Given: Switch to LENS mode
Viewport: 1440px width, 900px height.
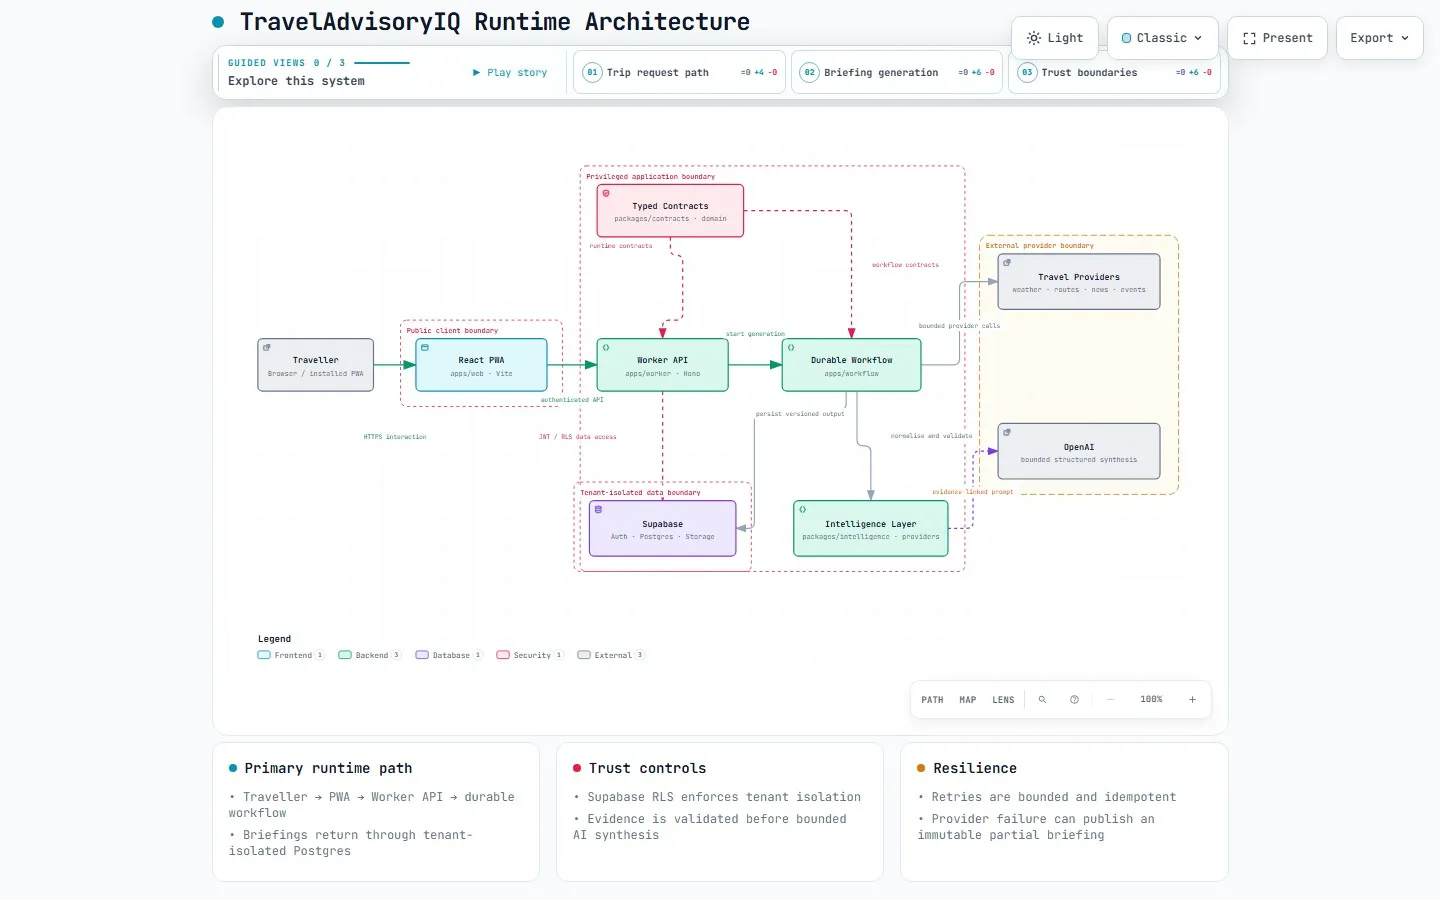Looking at the screenshot, I should (x=1003, y=700).
